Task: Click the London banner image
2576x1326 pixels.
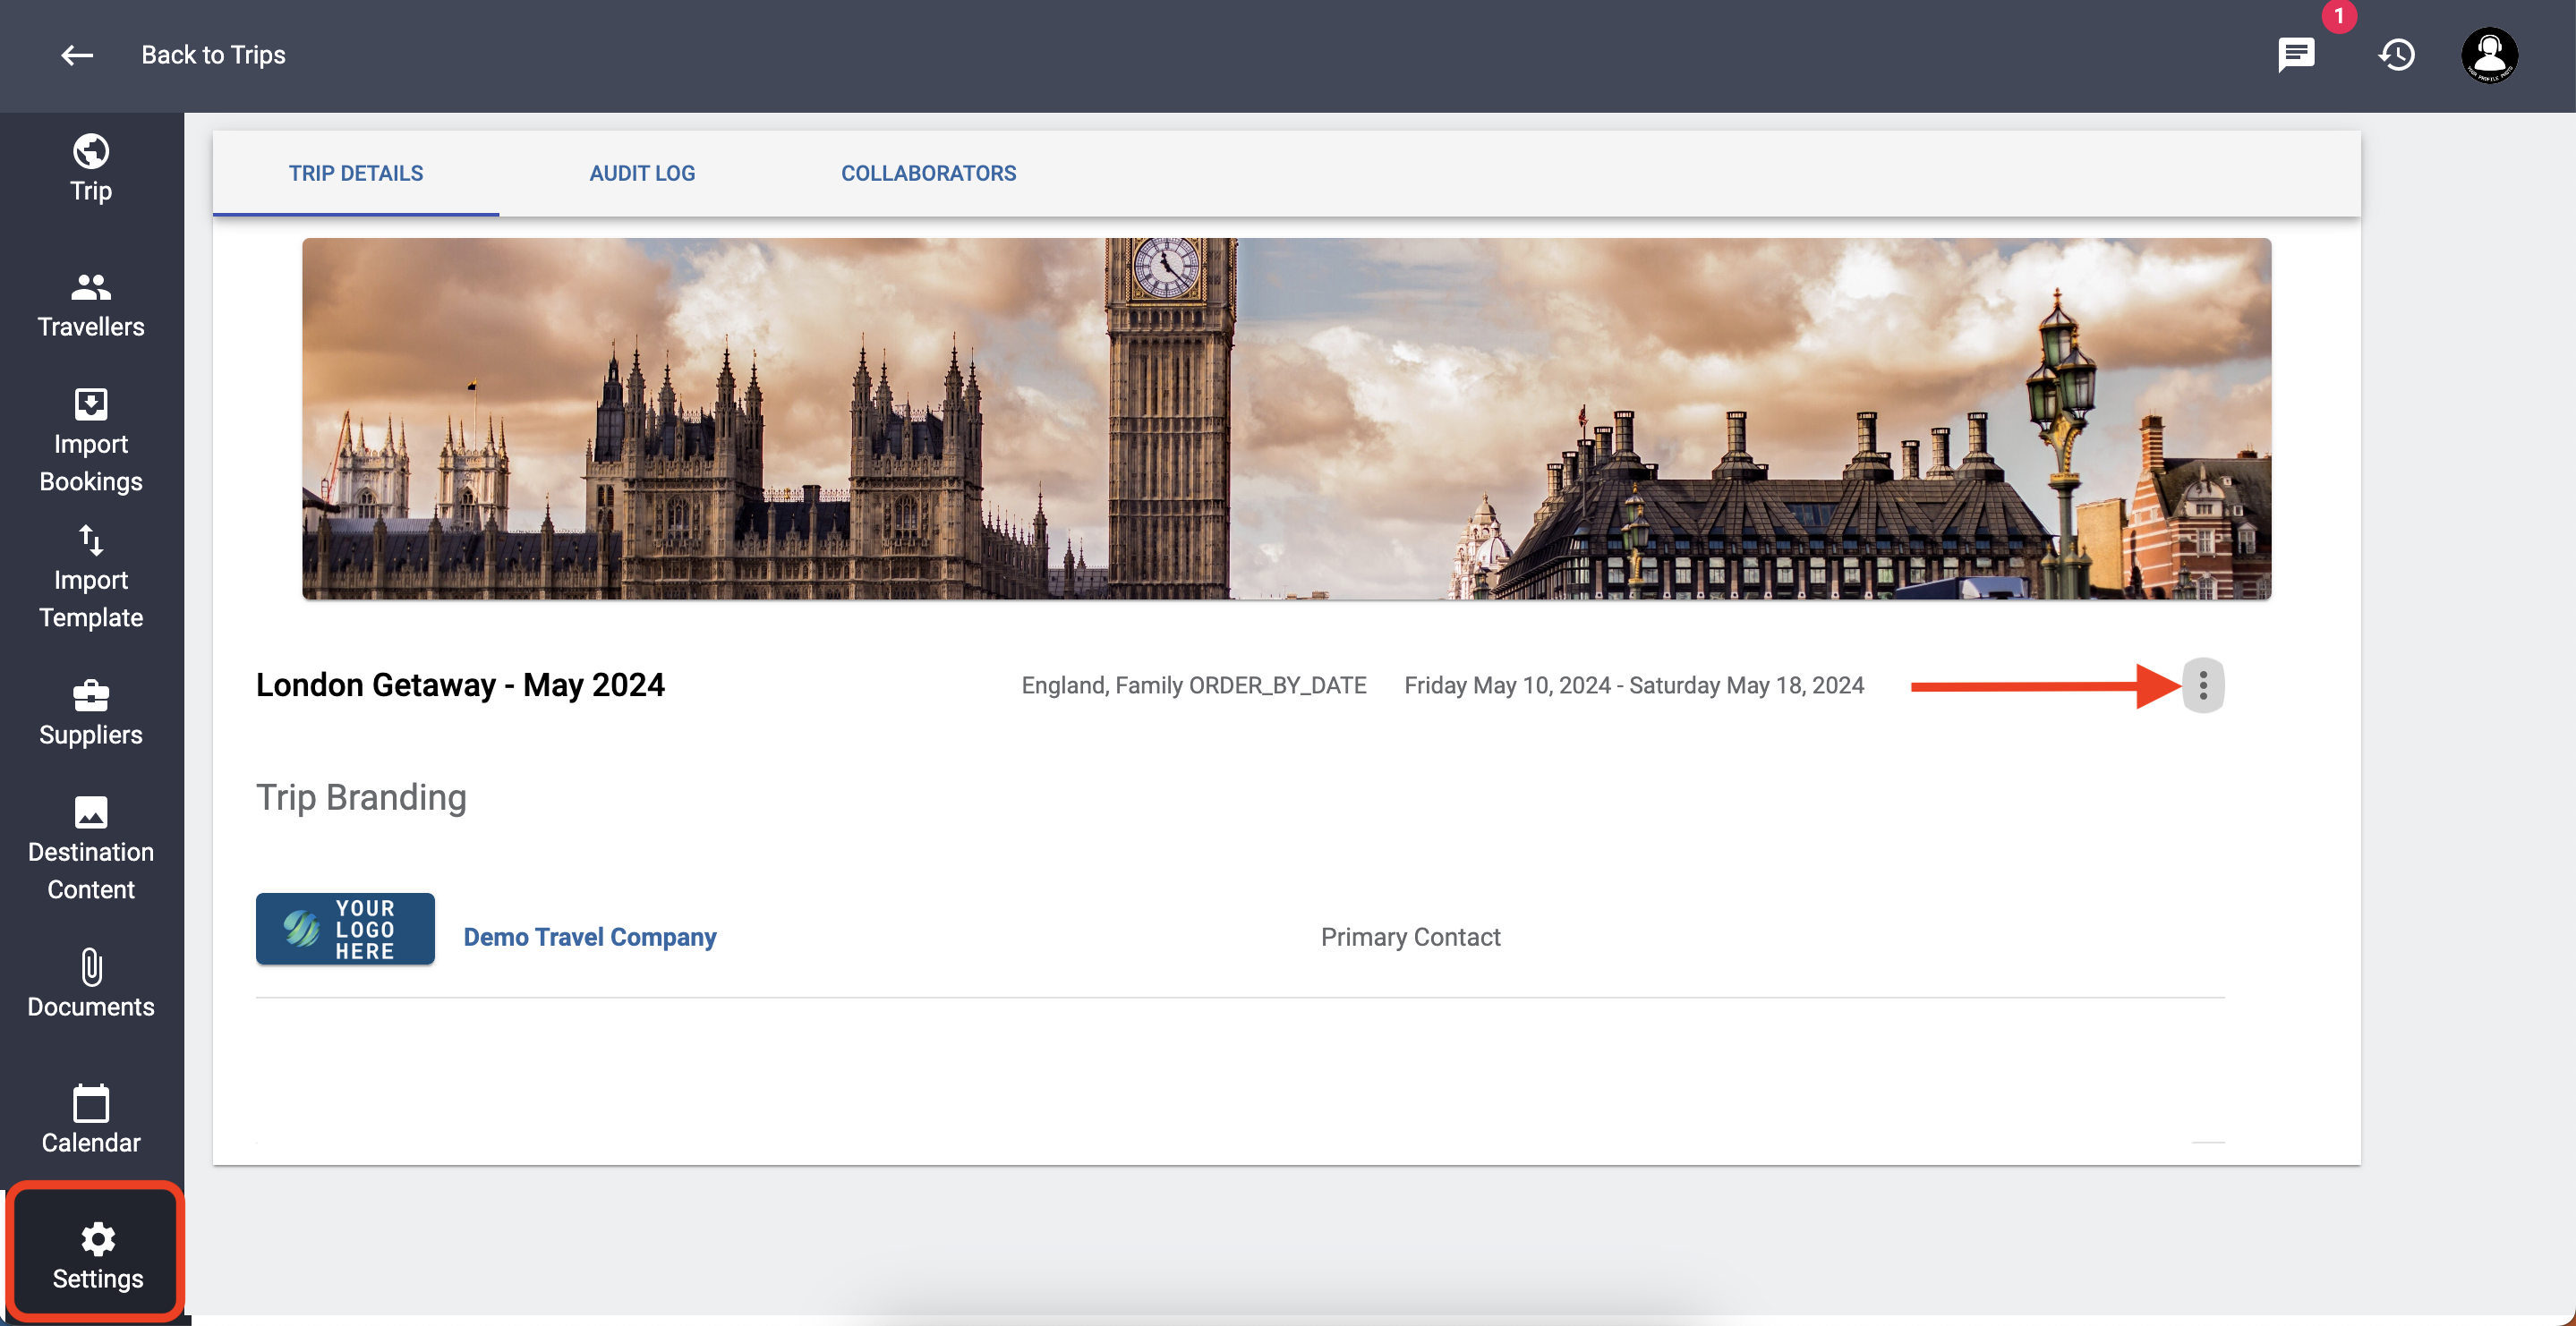Action: (1286, 418)
